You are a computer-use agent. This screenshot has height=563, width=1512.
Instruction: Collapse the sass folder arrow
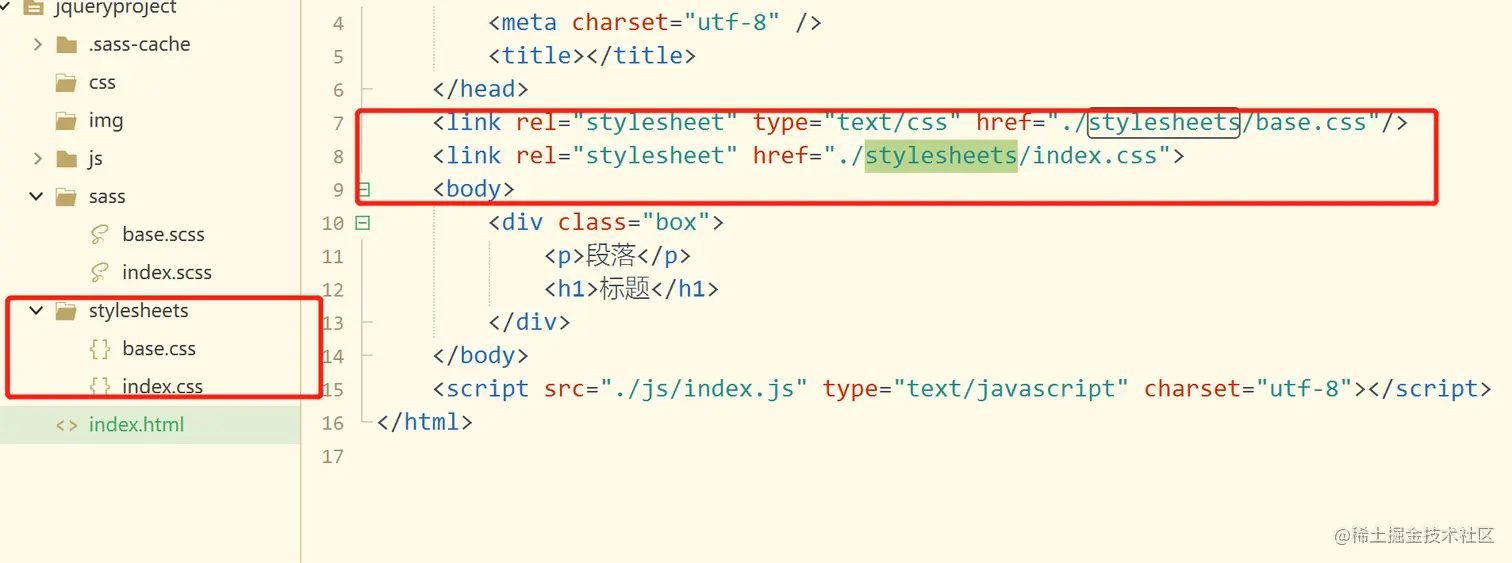pyautogui.click(x=37, y=196)
